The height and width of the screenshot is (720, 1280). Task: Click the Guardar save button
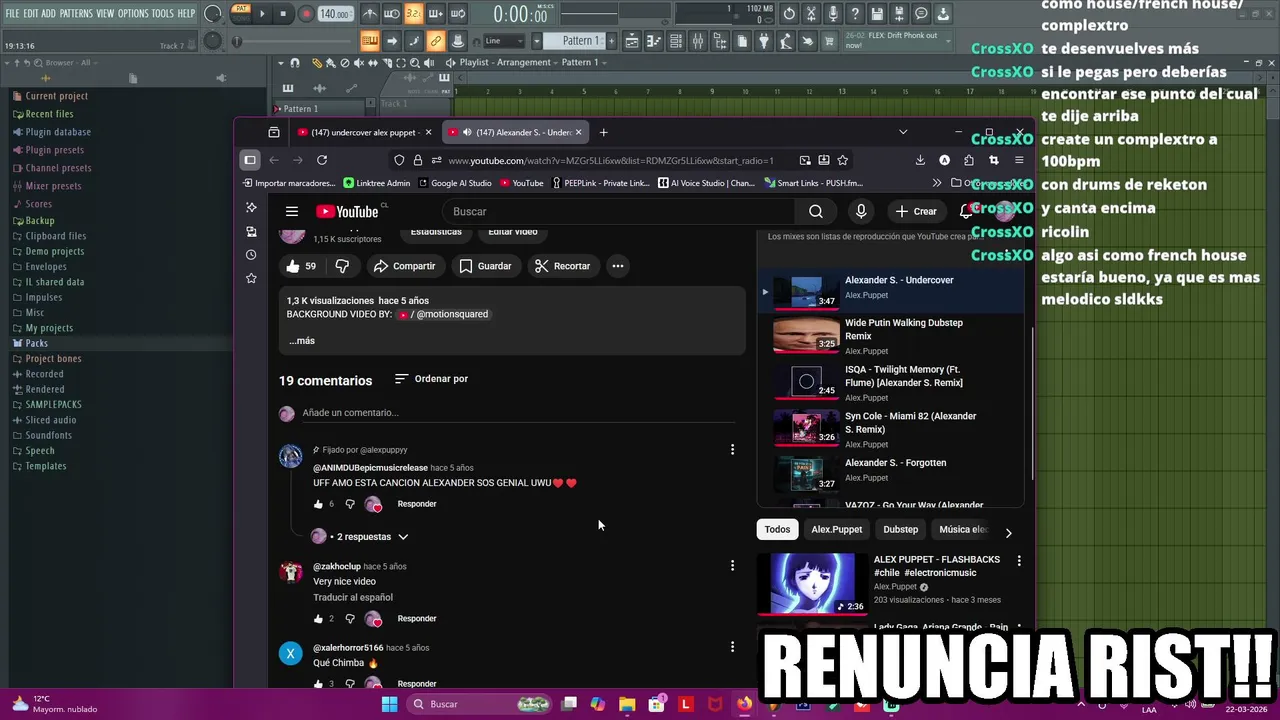coord(485,266)
